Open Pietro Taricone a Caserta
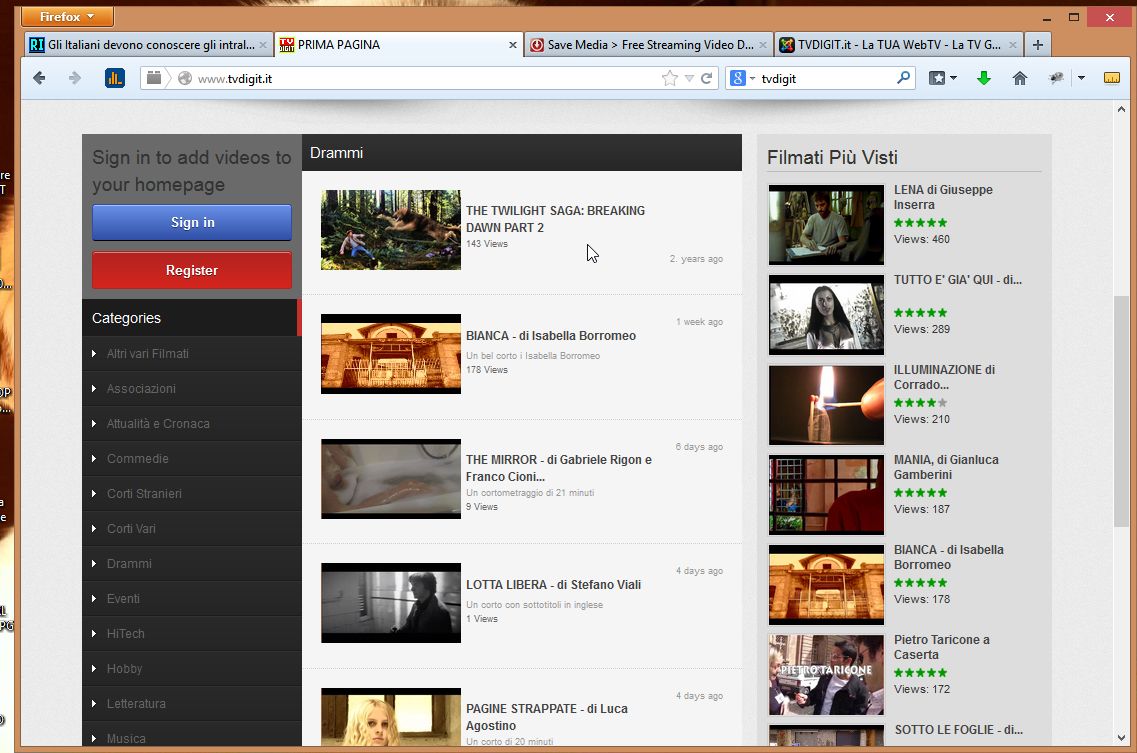The height and width of the screenshot is (753, 1137). 941,647
